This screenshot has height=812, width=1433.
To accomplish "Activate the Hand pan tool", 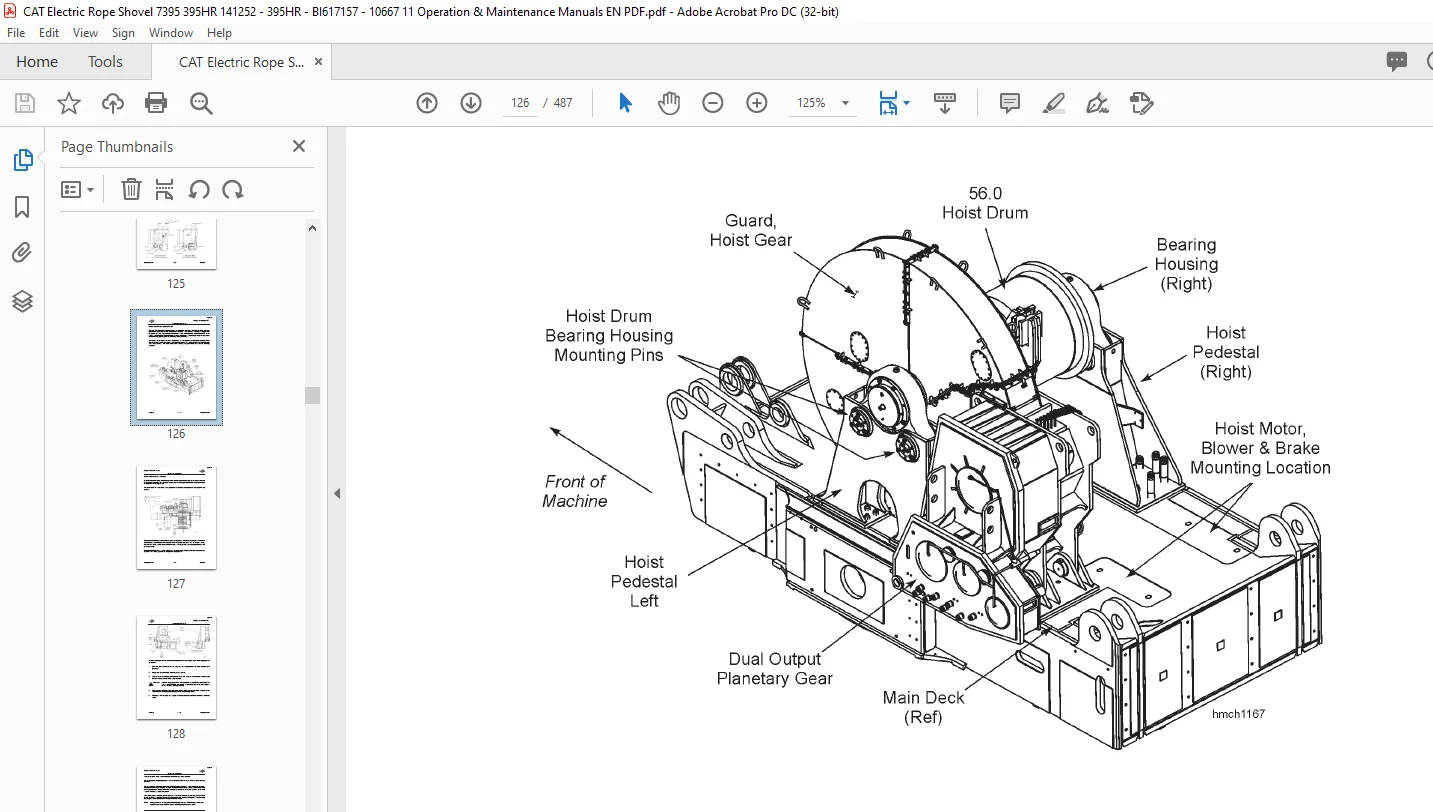I will coord(669,103).
